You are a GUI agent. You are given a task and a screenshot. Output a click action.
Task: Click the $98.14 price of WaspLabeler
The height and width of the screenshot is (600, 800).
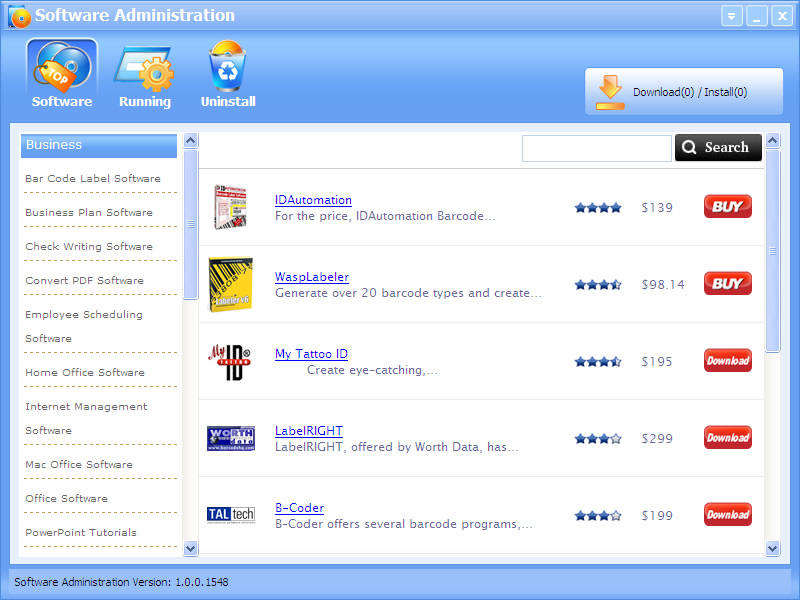(x=663, y=285)
